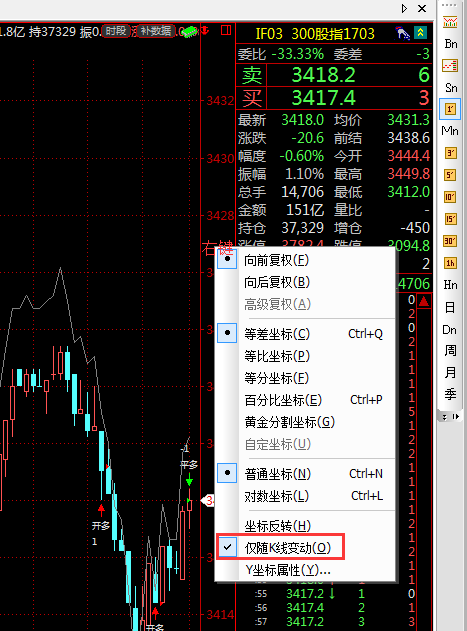The width and height of the screenshot is (467, 631).
Task: Open the intraday time-share chart icon
Action: pos(450,22)
